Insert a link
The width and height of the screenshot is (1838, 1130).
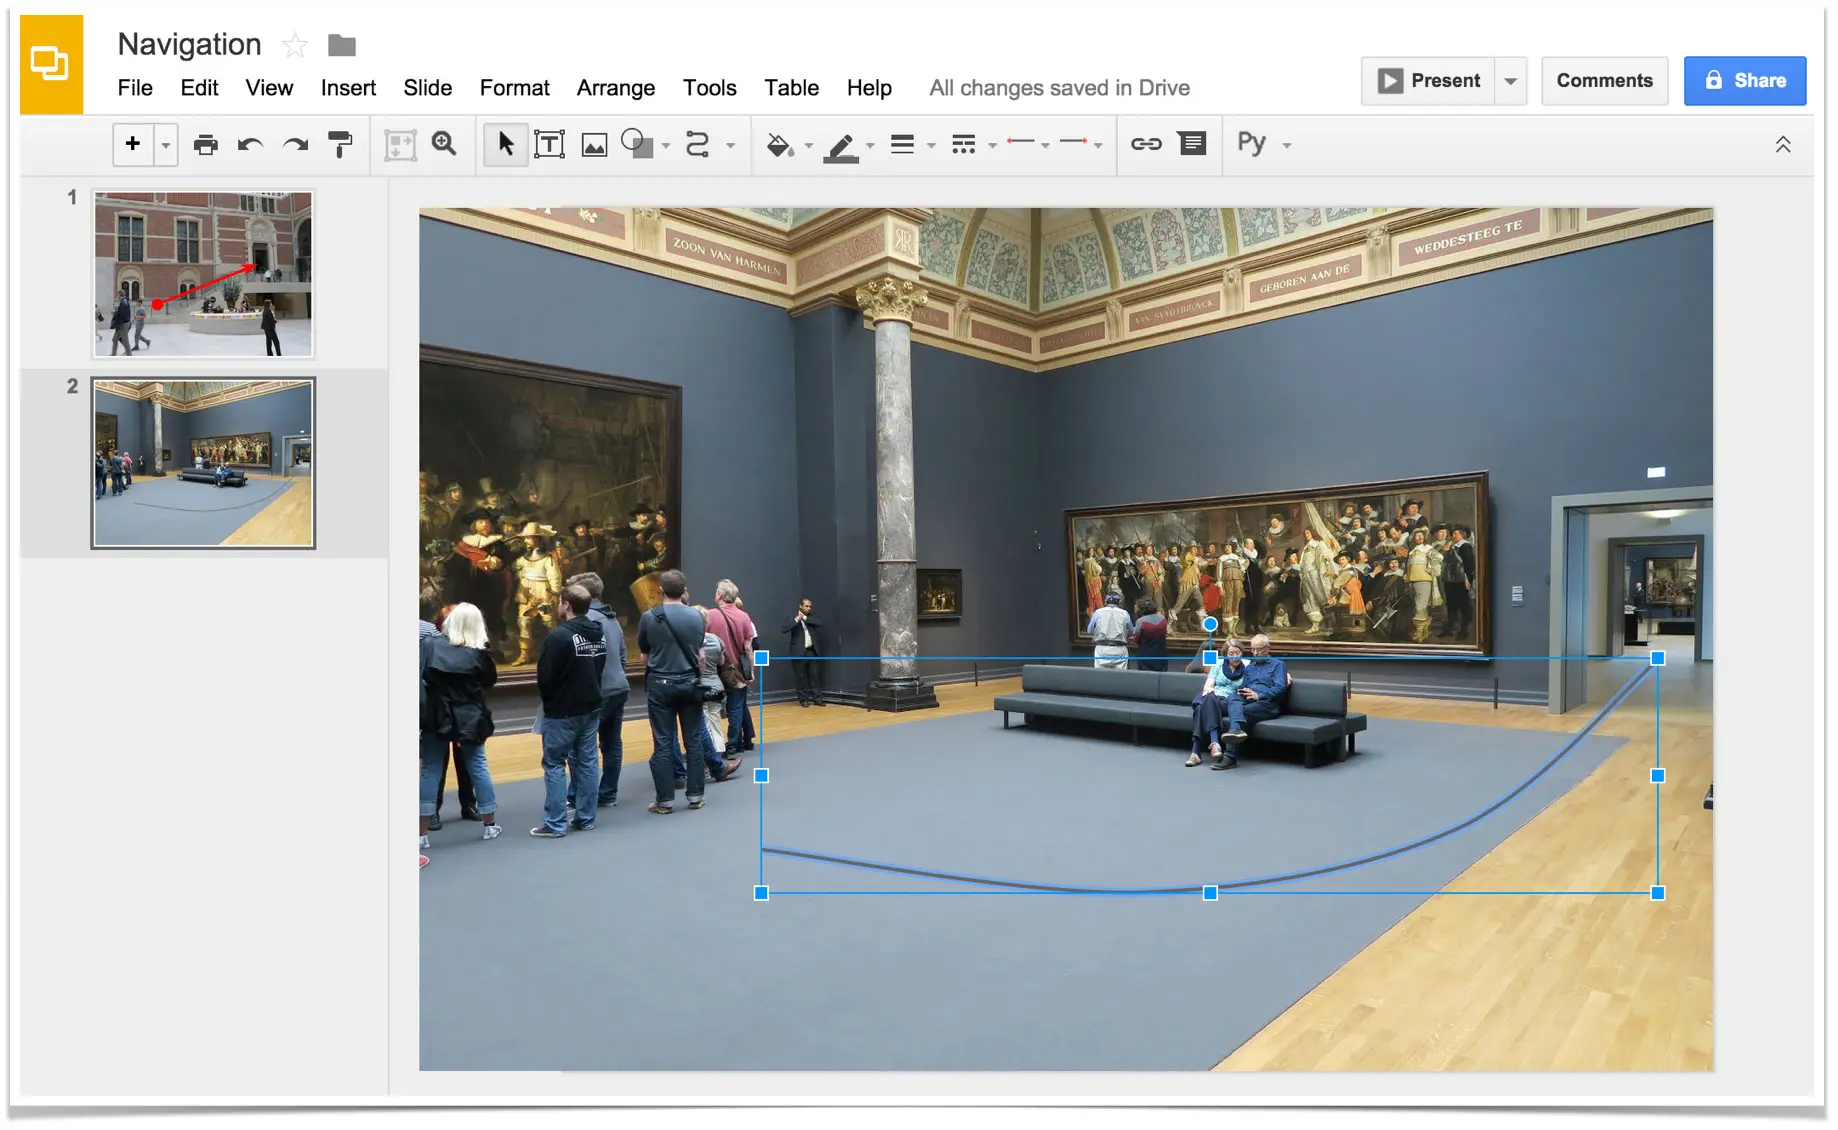[x=1146, y=145]
